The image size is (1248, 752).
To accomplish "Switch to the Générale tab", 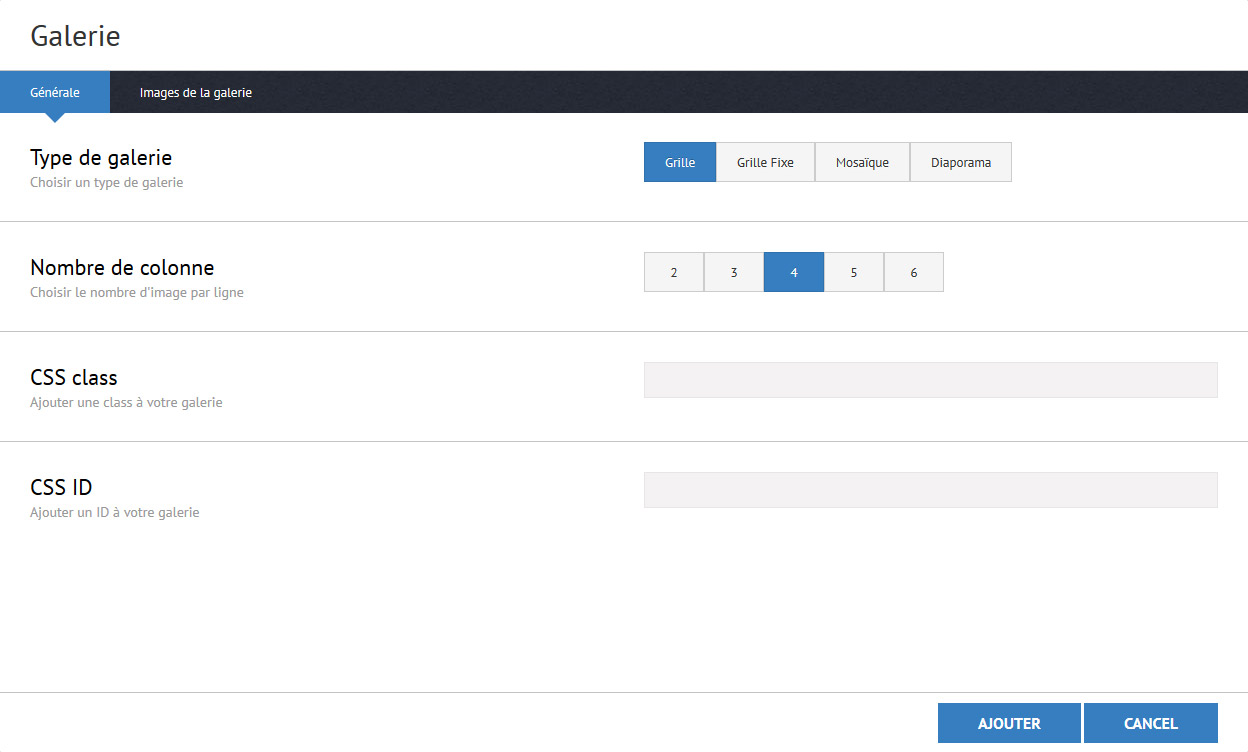I will click(x=55, y=92).
